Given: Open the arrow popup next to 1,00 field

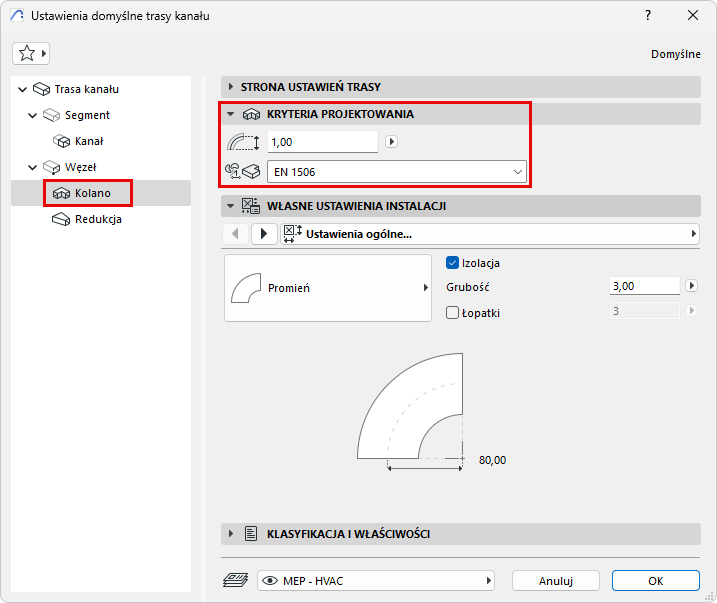Looking at the screenshot, I should (x=391, y=142).
